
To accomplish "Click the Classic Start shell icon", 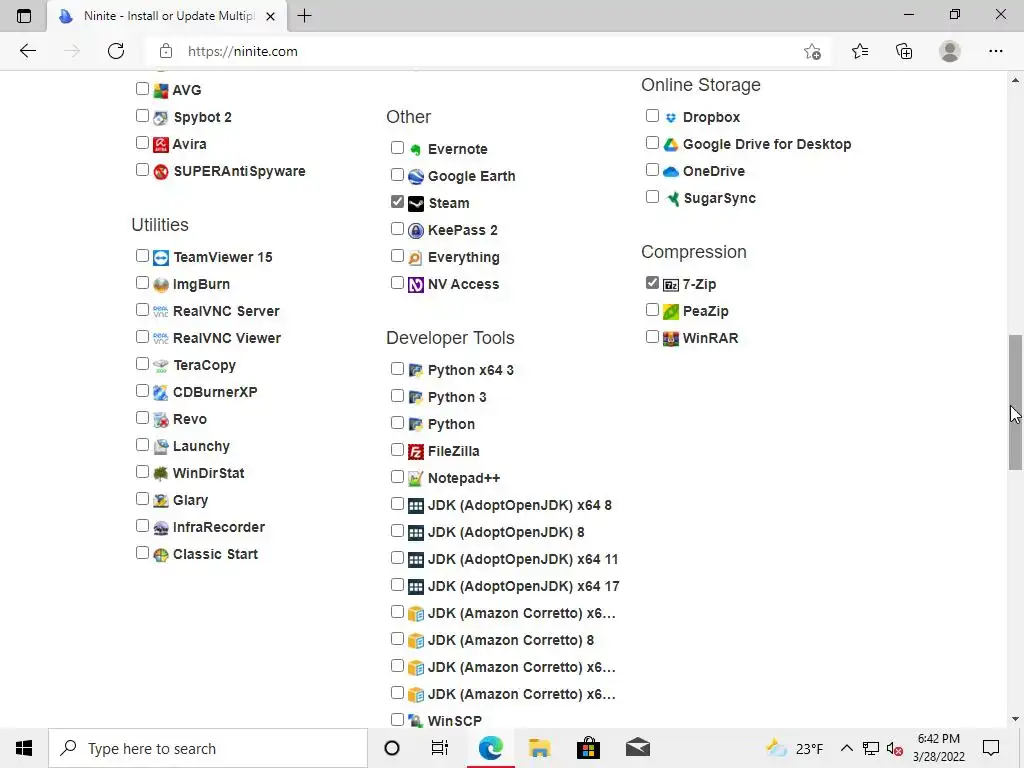I will point(161,554).
